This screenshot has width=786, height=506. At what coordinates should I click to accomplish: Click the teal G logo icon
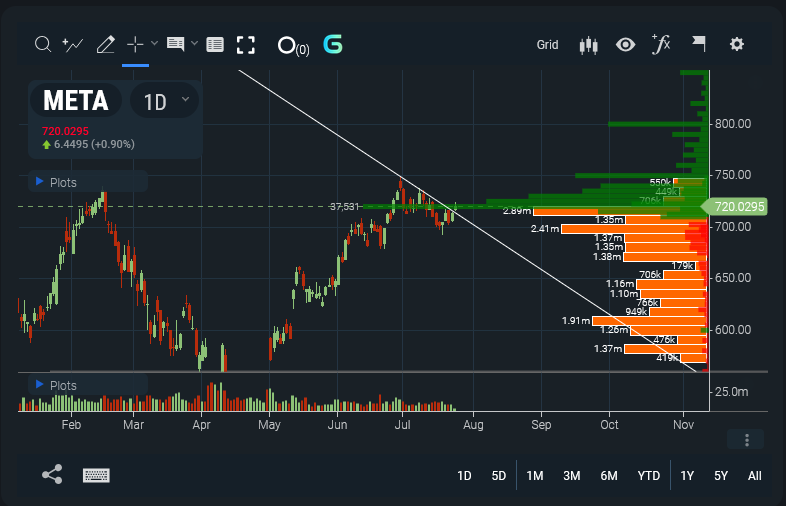pyautogui.click(x=333, y=44)
